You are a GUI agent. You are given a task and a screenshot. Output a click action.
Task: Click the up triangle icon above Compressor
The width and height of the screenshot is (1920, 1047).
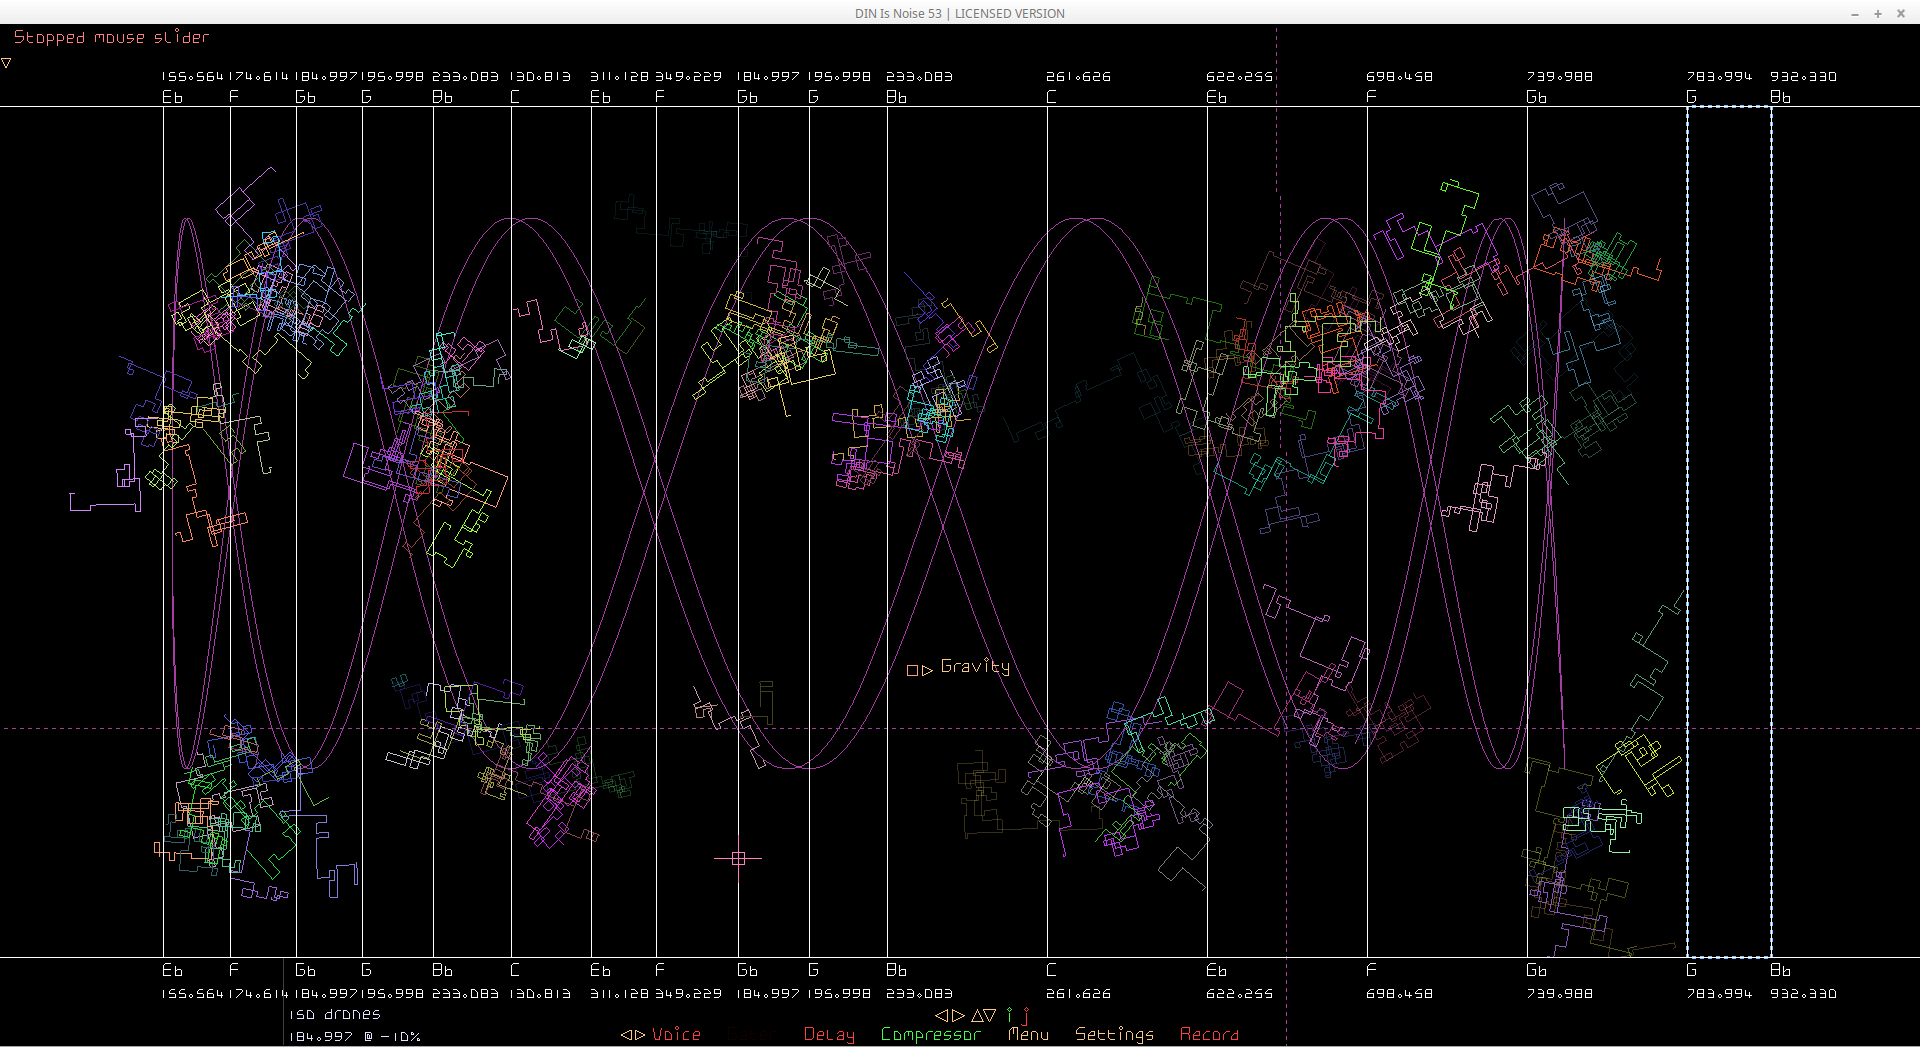pyautogui.click(x=977, y=1015)
